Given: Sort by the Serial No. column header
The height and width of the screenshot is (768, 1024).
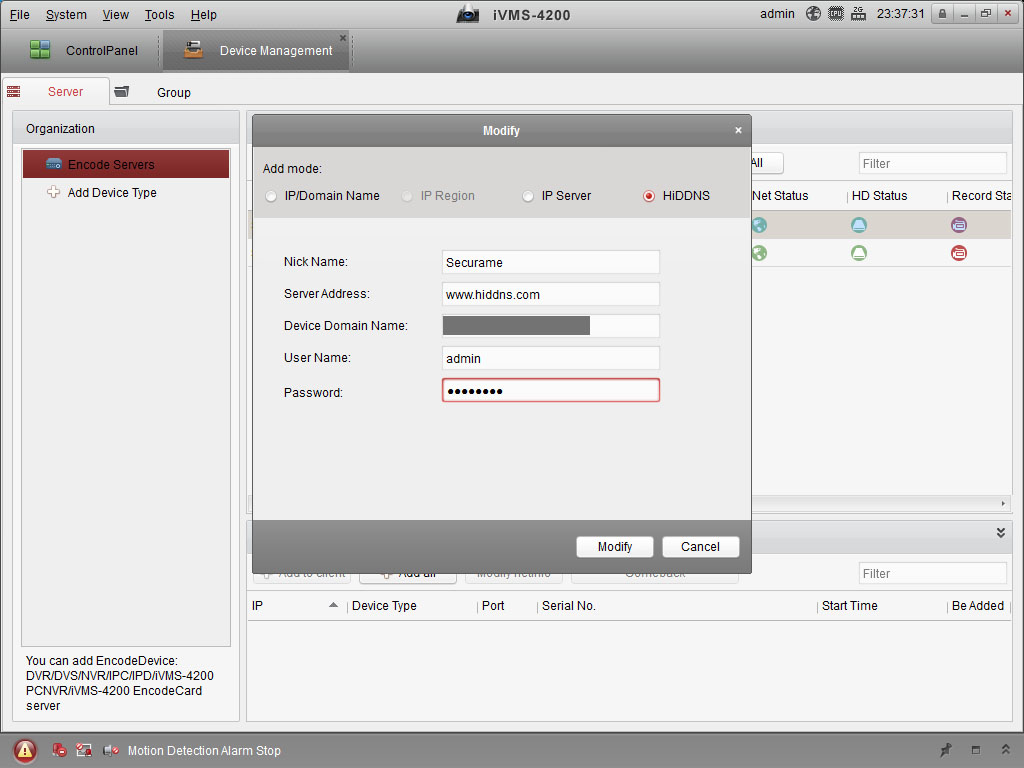Looking at the screenshot, I should pyautogui.click(x=569, y=606).
